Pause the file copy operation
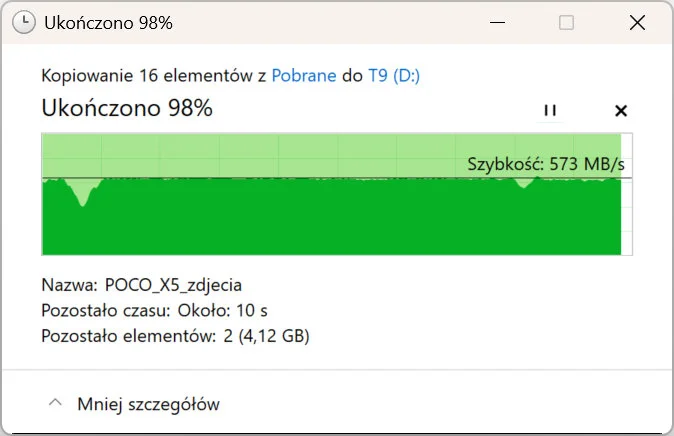674x436 pixels. coord(549,111)
